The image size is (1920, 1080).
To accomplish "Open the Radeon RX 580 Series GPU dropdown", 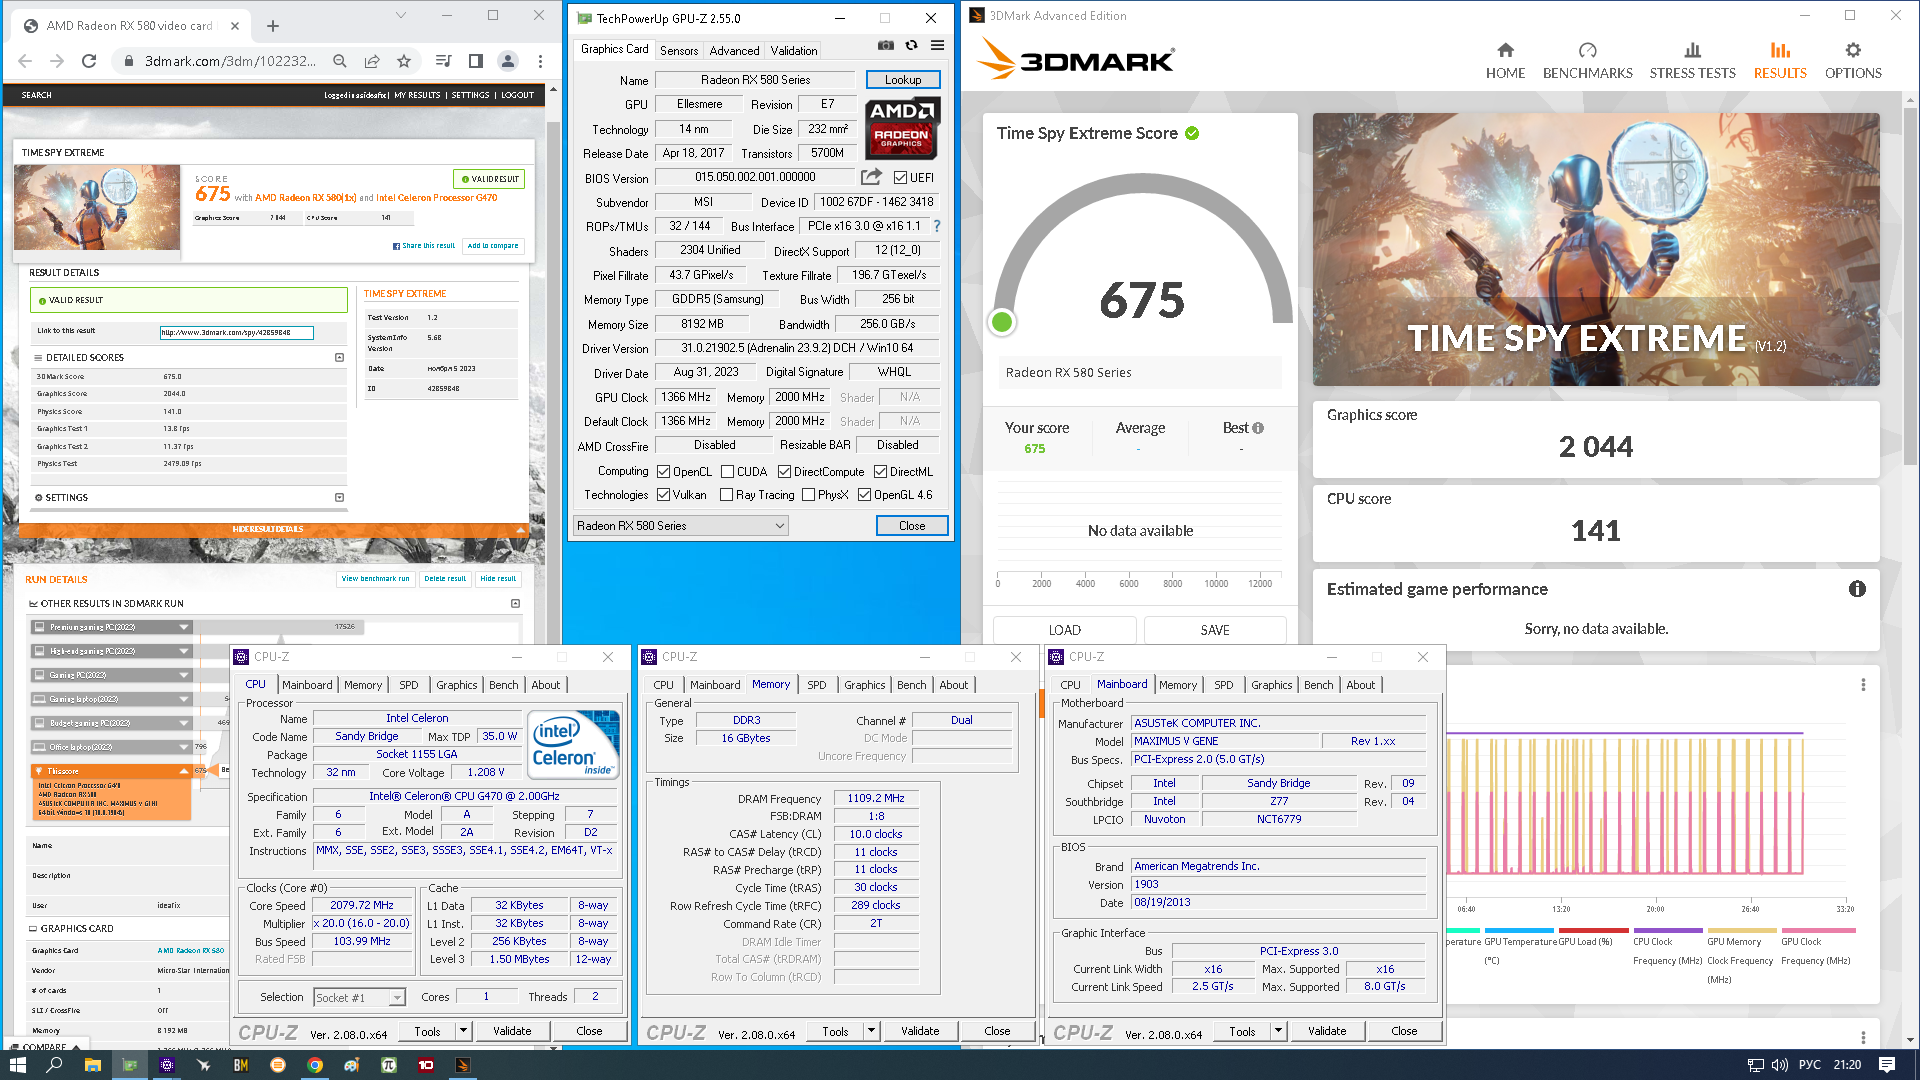I will pyautogui.click(x=681, y=526).
